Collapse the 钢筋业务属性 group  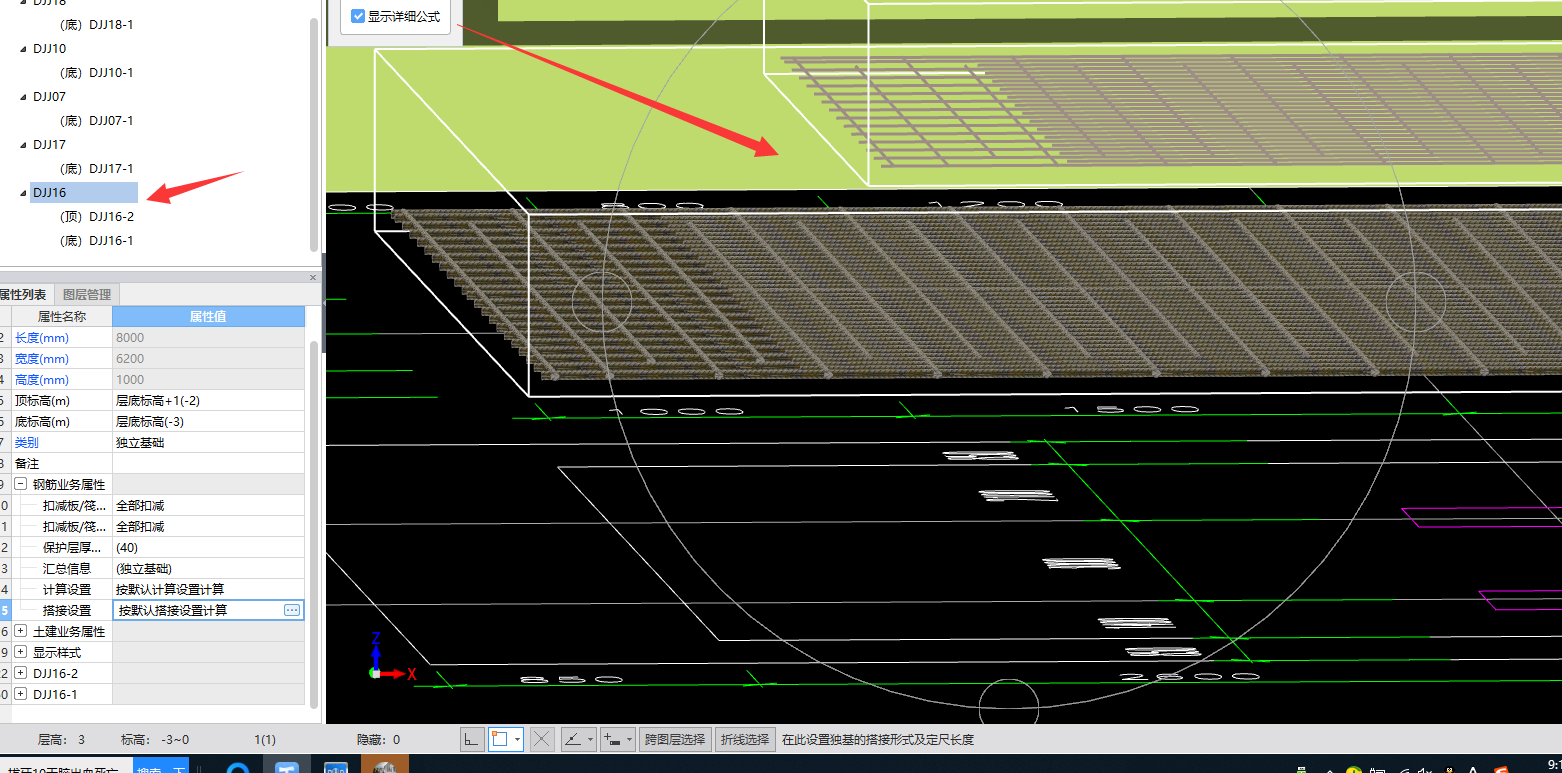[x=20, y=484]
